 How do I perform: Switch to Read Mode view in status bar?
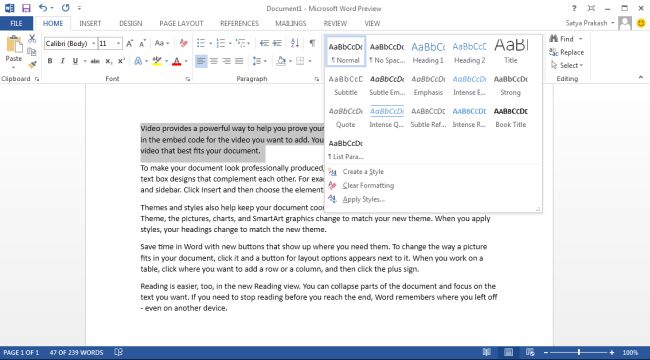coord(487,353)
